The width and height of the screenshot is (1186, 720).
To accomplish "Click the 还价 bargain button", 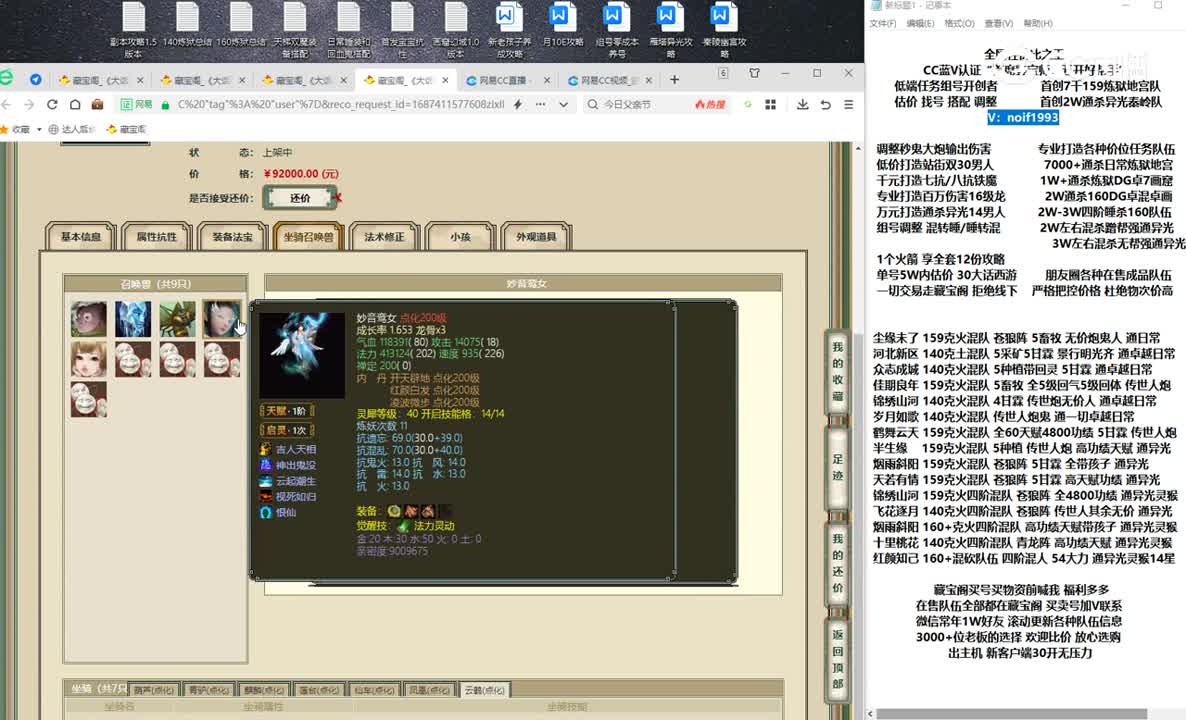I will point(300,198).
